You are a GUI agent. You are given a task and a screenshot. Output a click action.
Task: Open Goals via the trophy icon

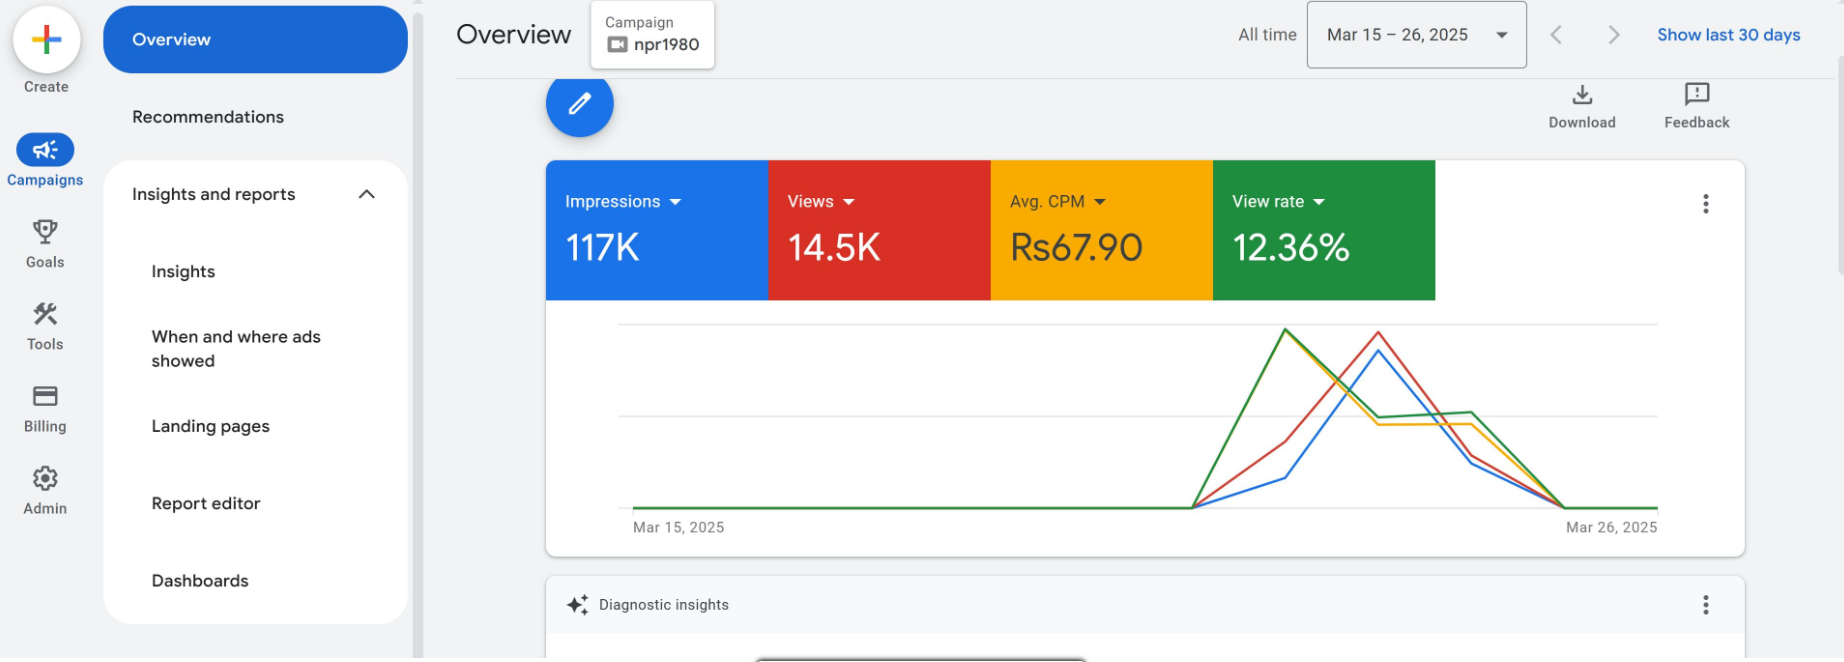coord(45,233)
